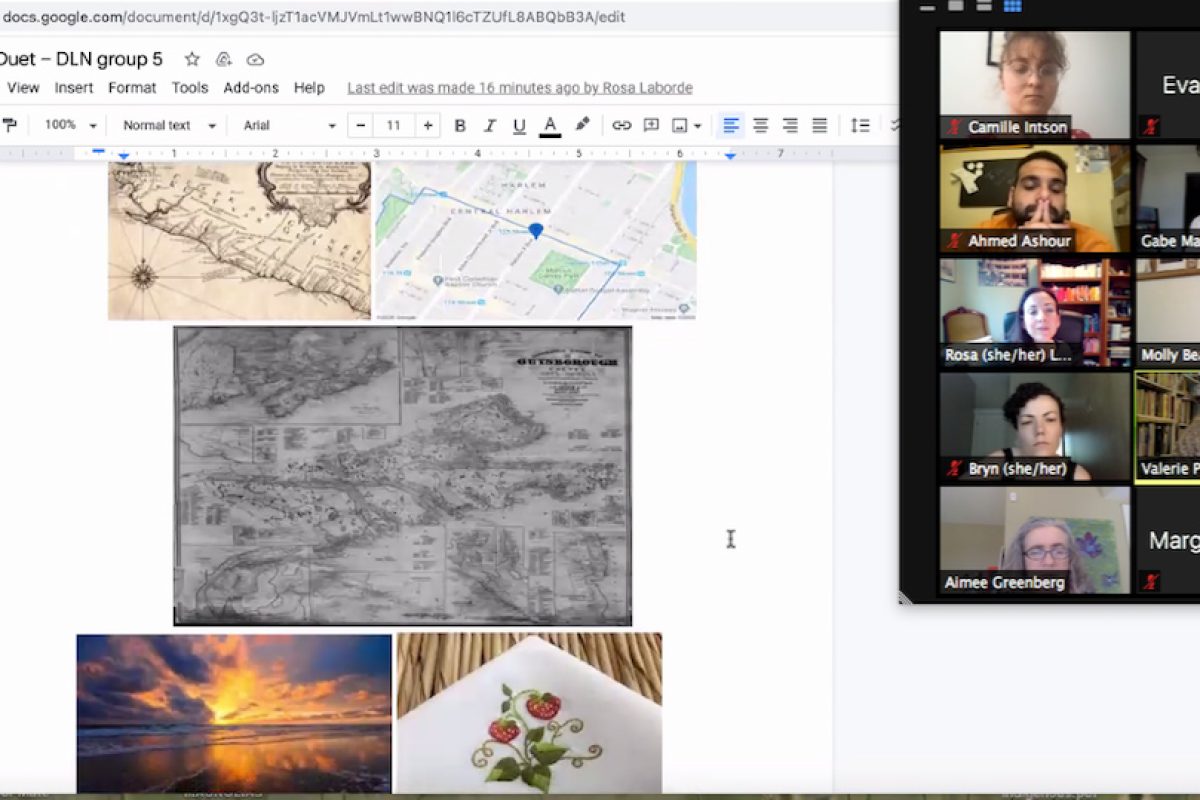Open the text color picker
Screen dimensions: 1200x800
pyautogui.click(x=550, y=126)
